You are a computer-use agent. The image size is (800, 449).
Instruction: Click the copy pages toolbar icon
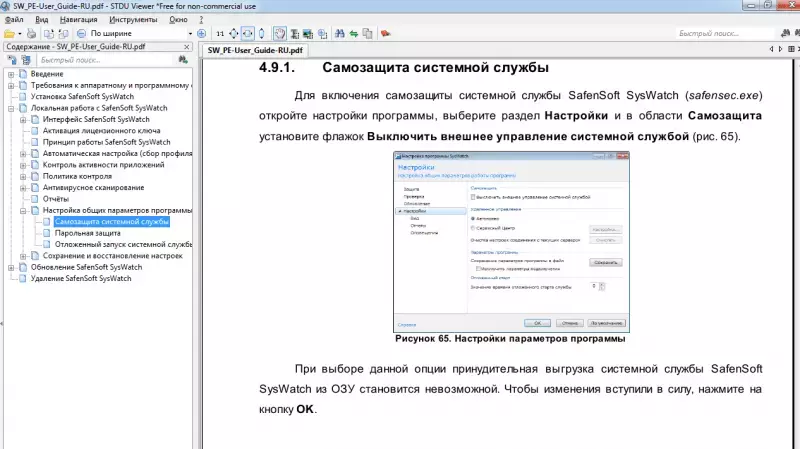pos(367,34)
